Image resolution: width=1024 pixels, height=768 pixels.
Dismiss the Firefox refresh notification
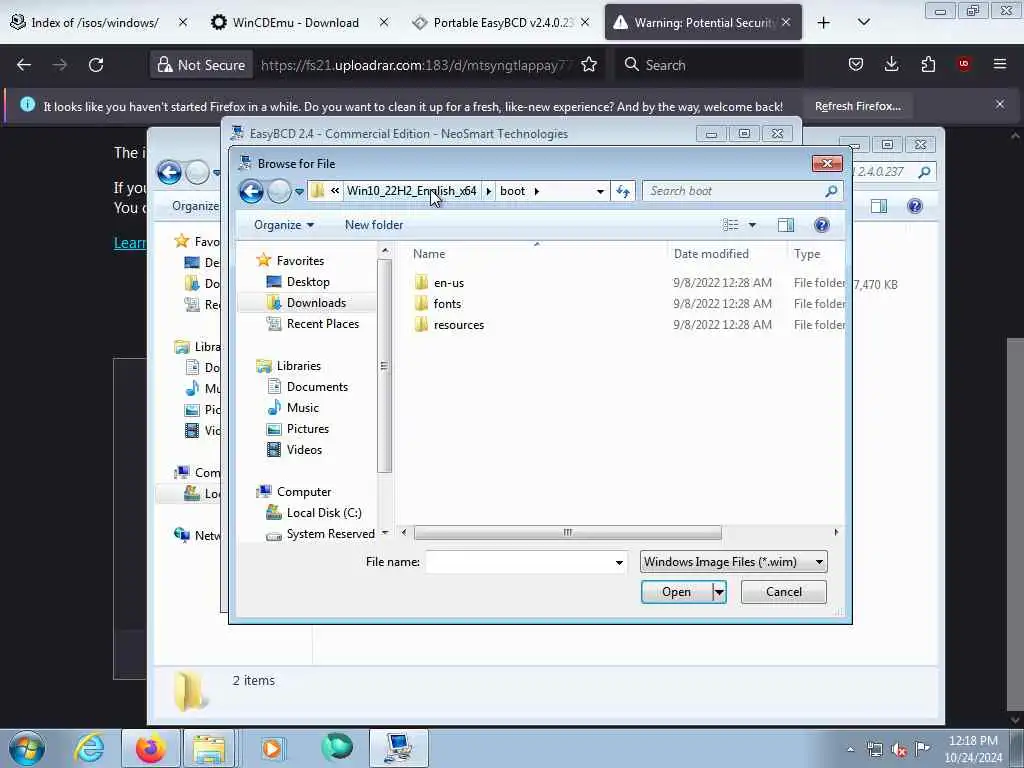click(1000, 104)
